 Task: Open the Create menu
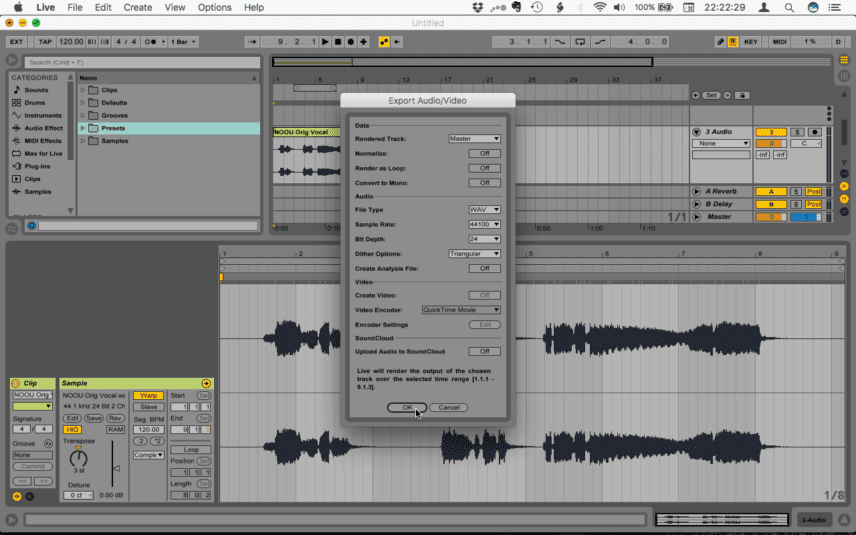(138, 7)
